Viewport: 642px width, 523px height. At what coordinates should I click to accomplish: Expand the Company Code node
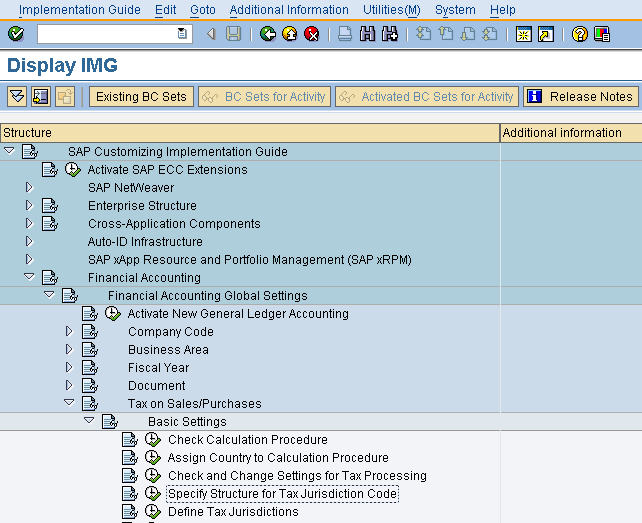pos(69,331)
